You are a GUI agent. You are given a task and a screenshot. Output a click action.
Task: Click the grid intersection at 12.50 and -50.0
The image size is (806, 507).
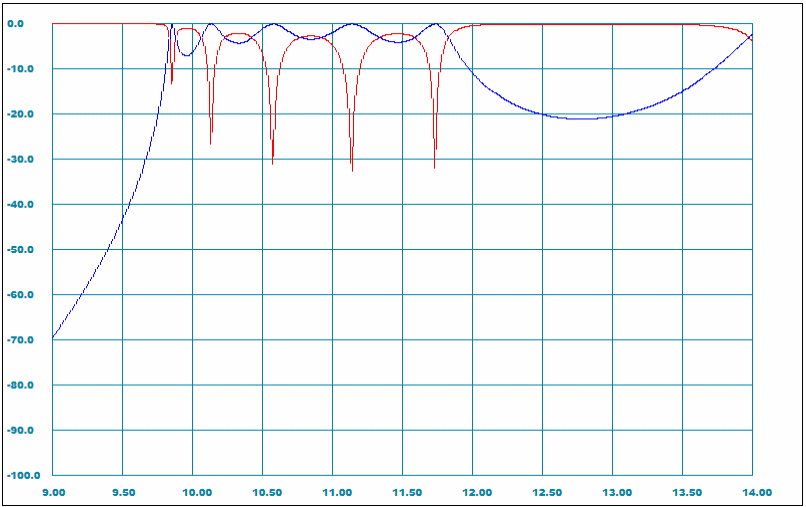[542, 249]
